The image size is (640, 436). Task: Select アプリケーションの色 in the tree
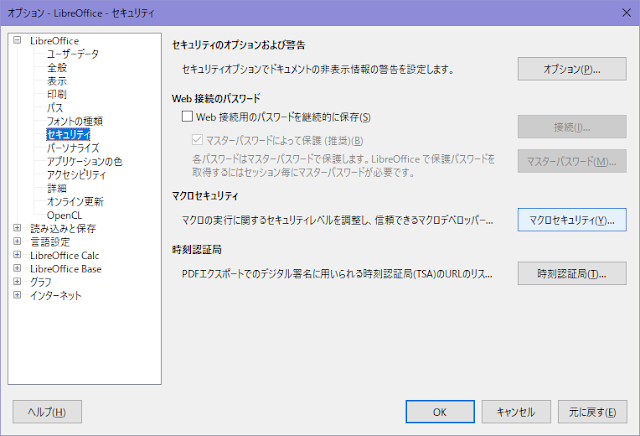[x=84, y=161]
